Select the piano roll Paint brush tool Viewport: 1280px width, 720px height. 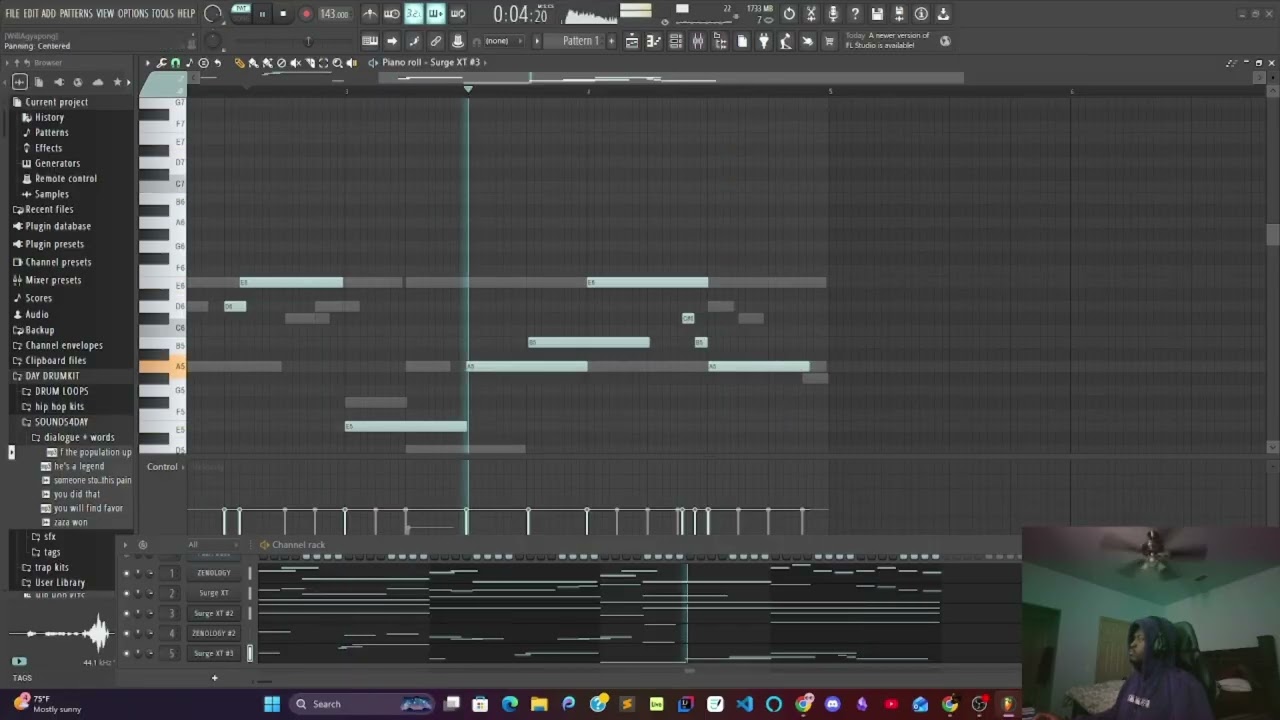pos(253,63)
